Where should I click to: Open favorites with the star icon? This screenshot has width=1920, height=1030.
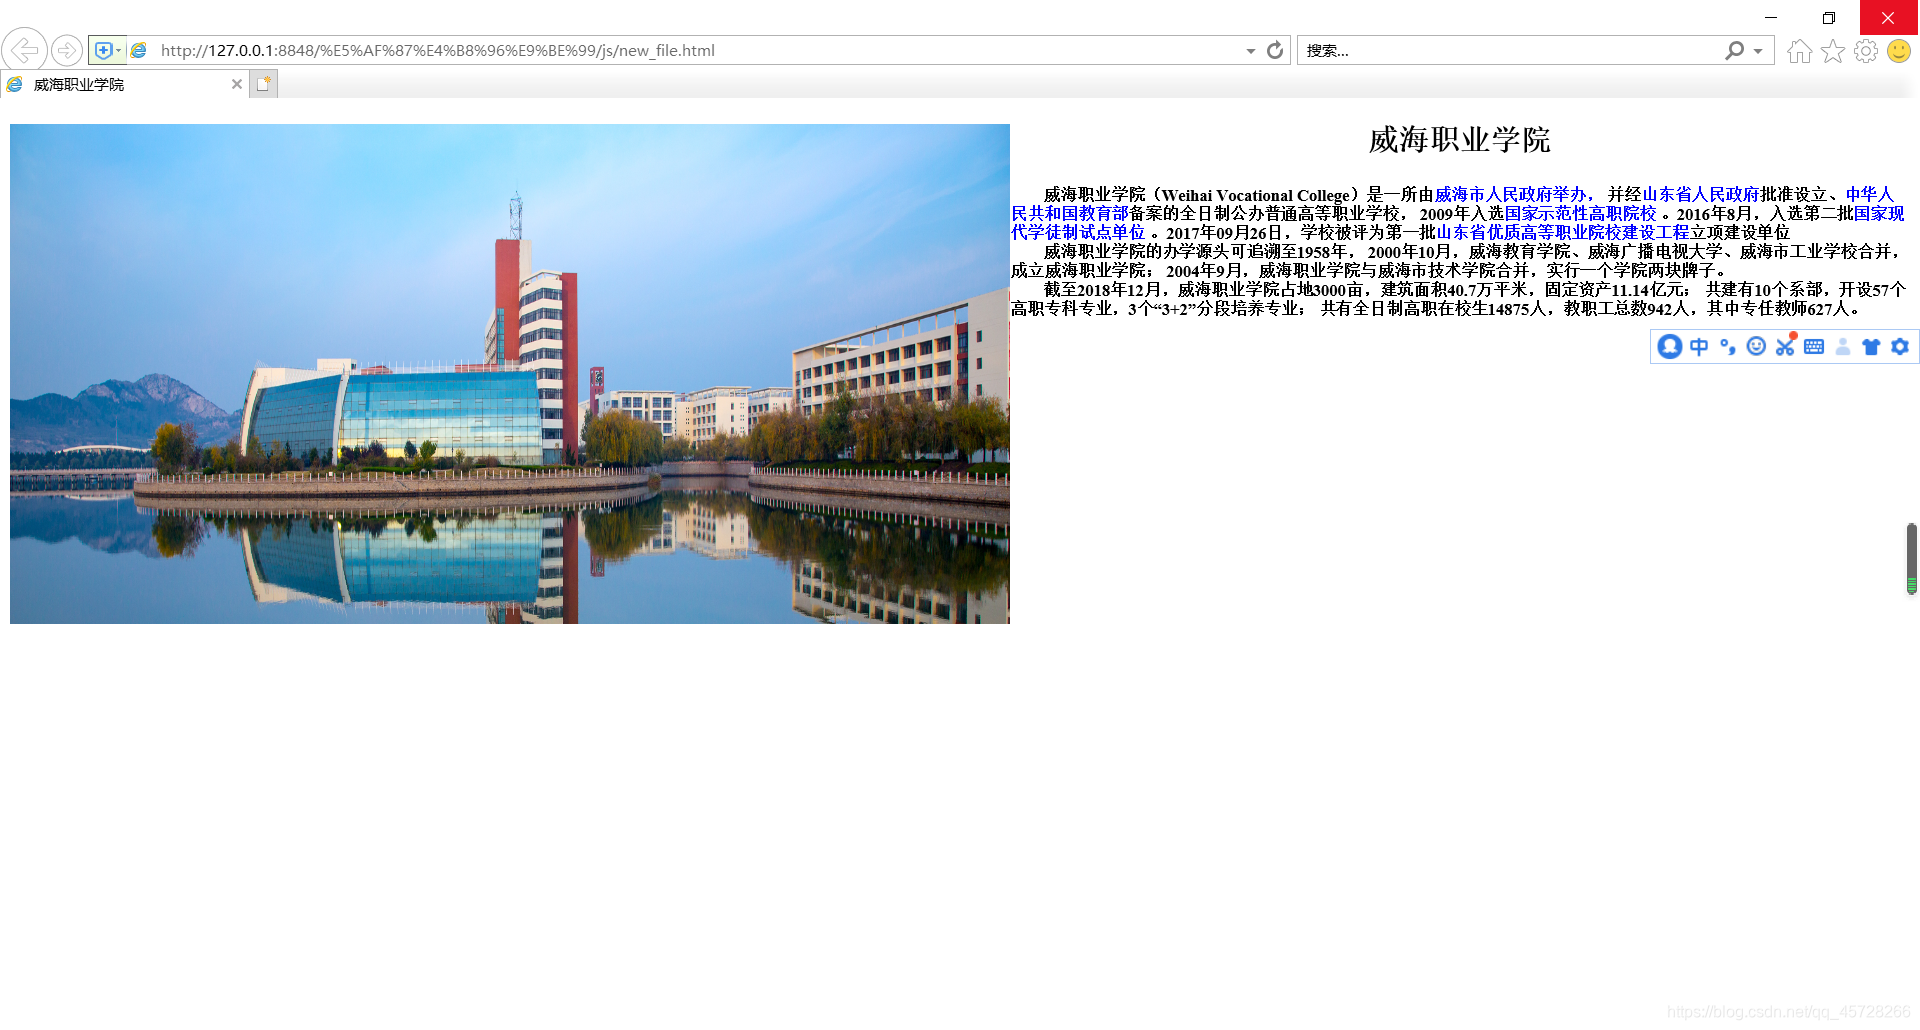click(x=1832, y=51)
